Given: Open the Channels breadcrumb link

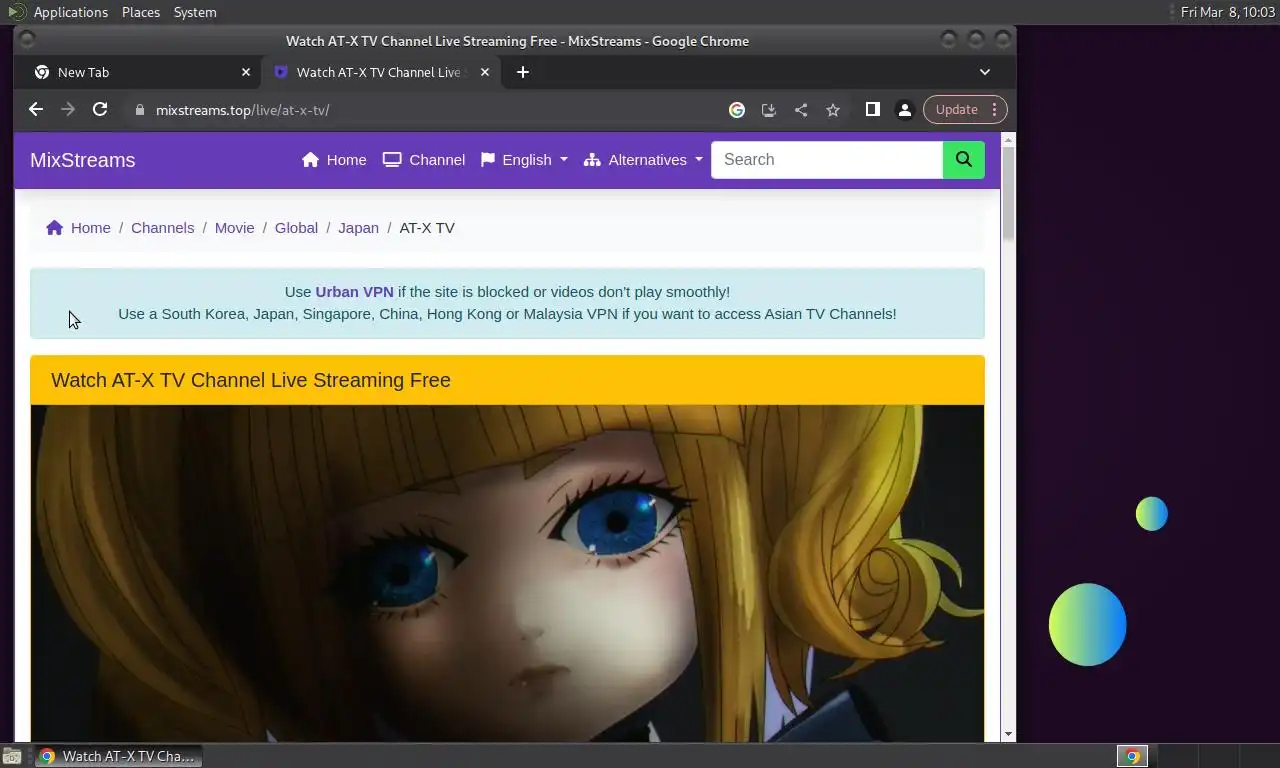Looking at the screenshot, I should [163, 228].
